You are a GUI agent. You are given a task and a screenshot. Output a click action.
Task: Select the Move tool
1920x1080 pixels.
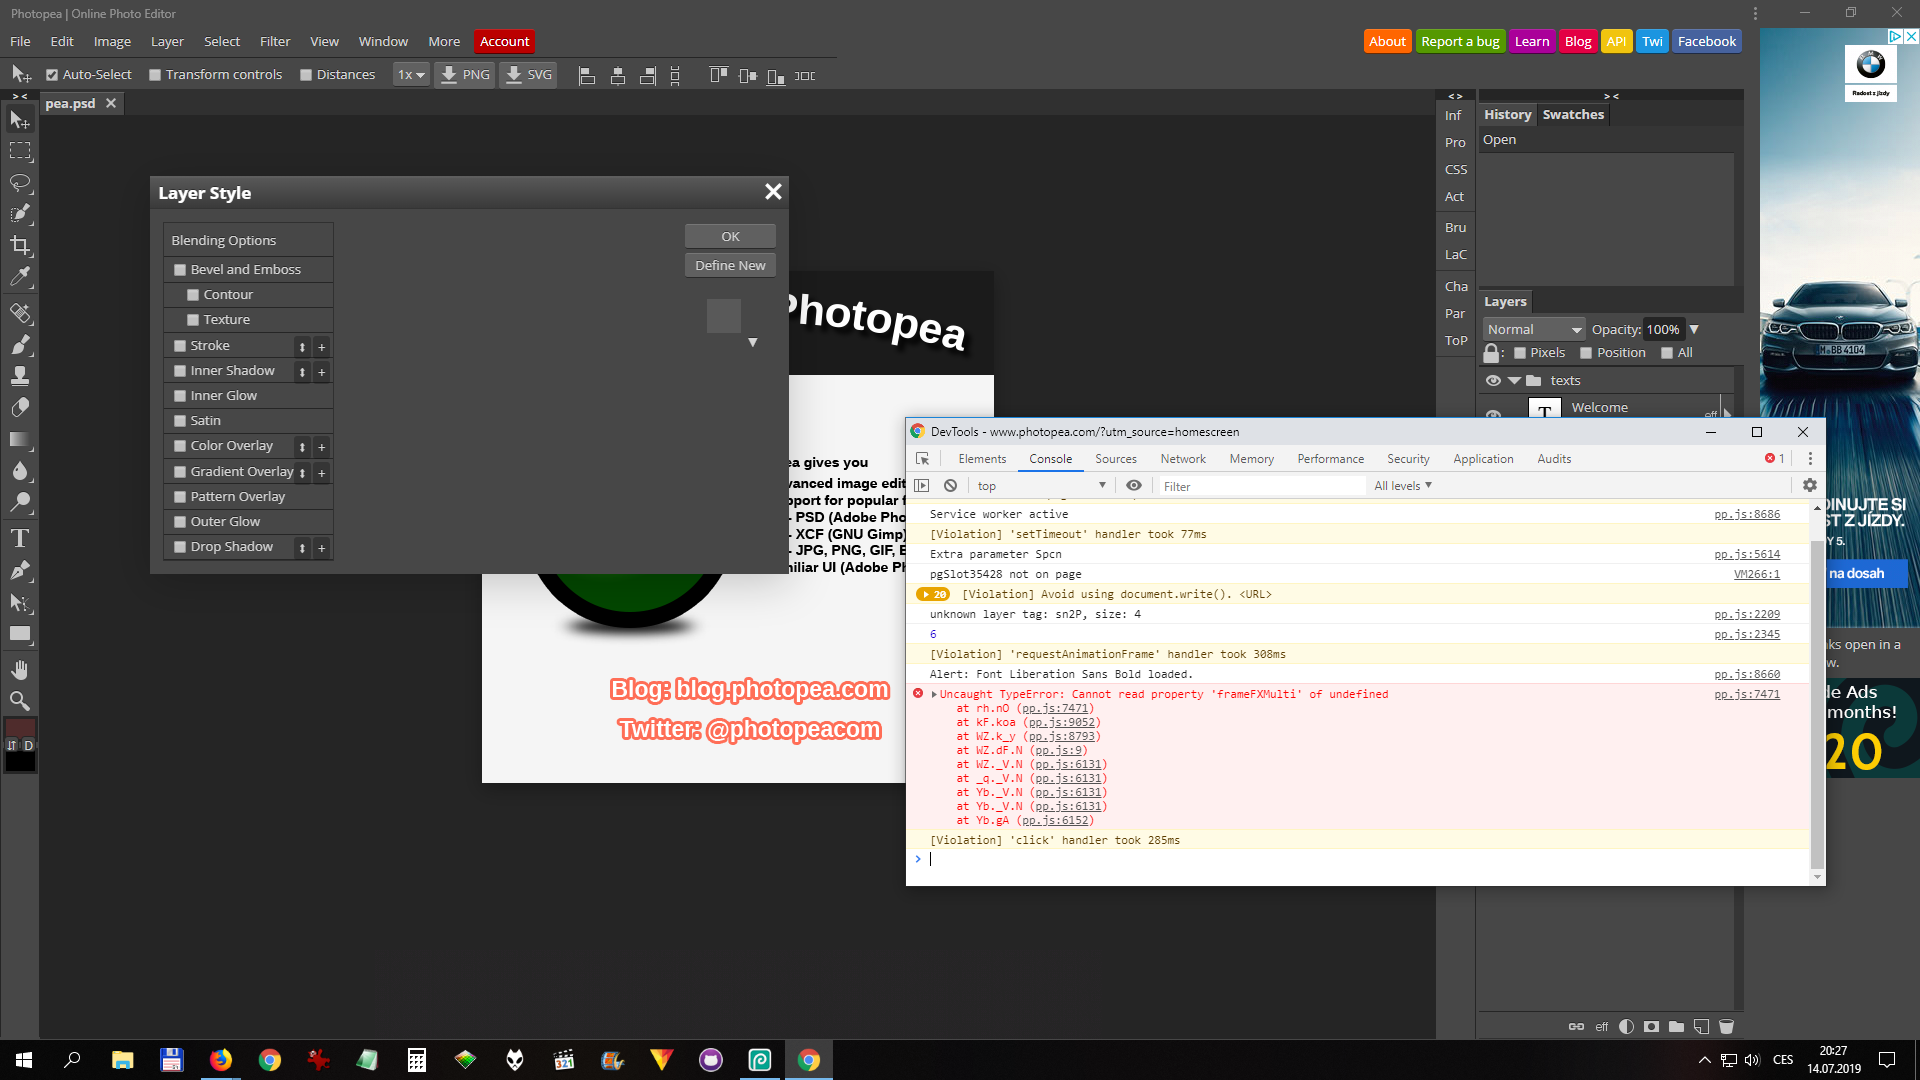pyautogui.click(x=20, y=119)
